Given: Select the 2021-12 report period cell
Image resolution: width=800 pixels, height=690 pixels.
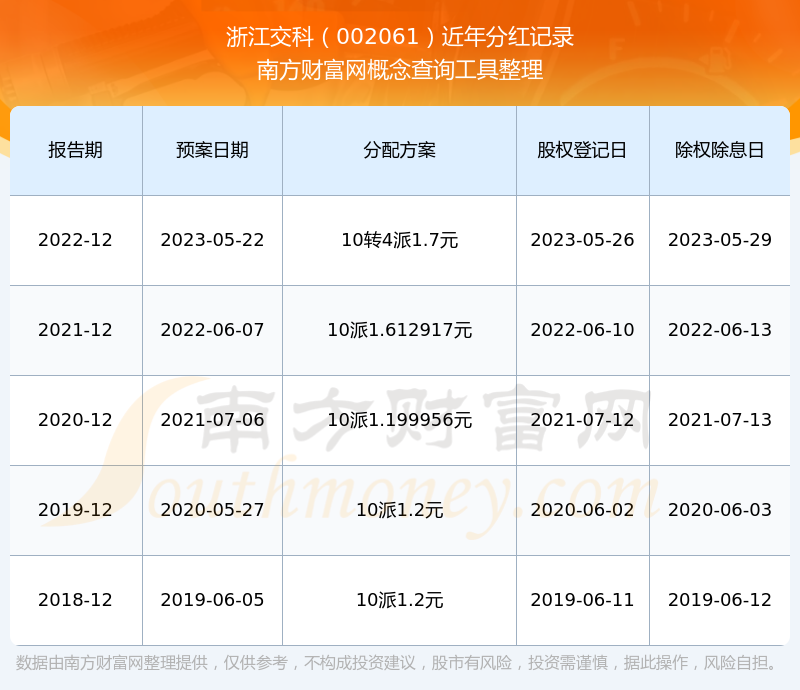Looking at the screenshot, I should tap(76, 330).
